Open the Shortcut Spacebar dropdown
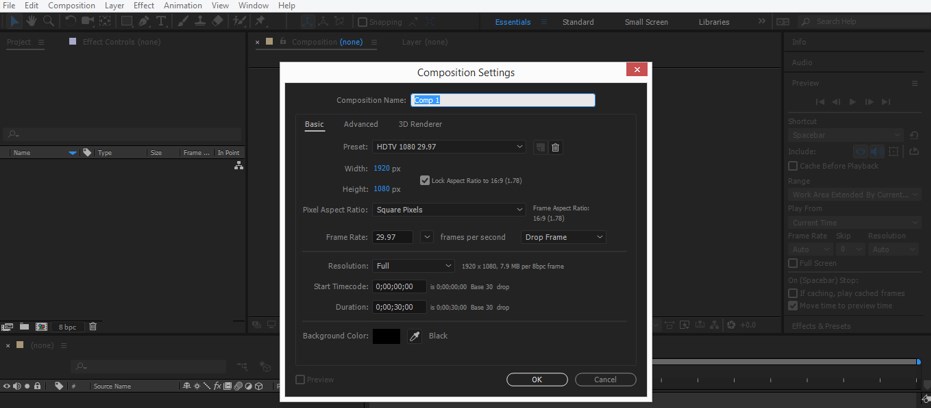The height and width of the screenshot is (408, 931). tap(846, 135)
